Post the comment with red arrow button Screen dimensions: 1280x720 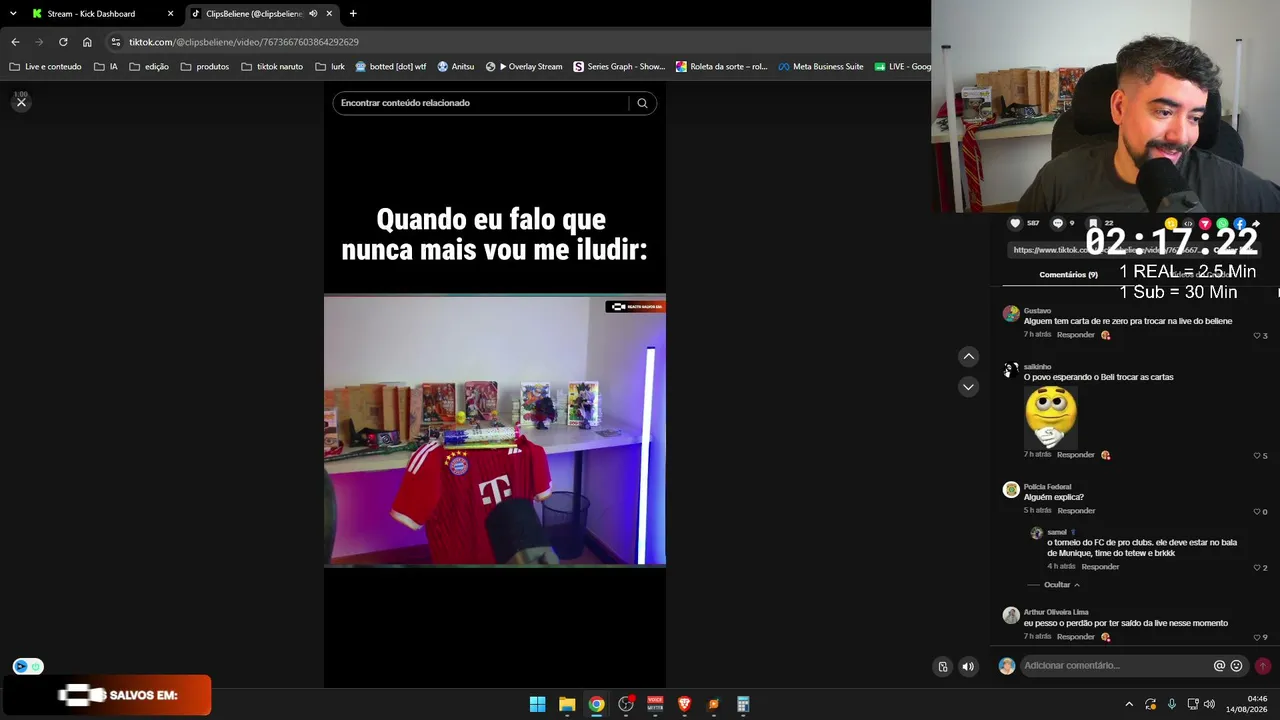coord(1263,666)
